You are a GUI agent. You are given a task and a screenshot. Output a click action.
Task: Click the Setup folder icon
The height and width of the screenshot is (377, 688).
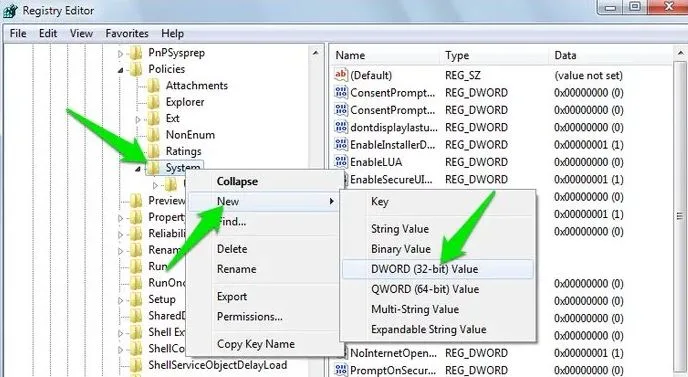[x=136, y=299]
